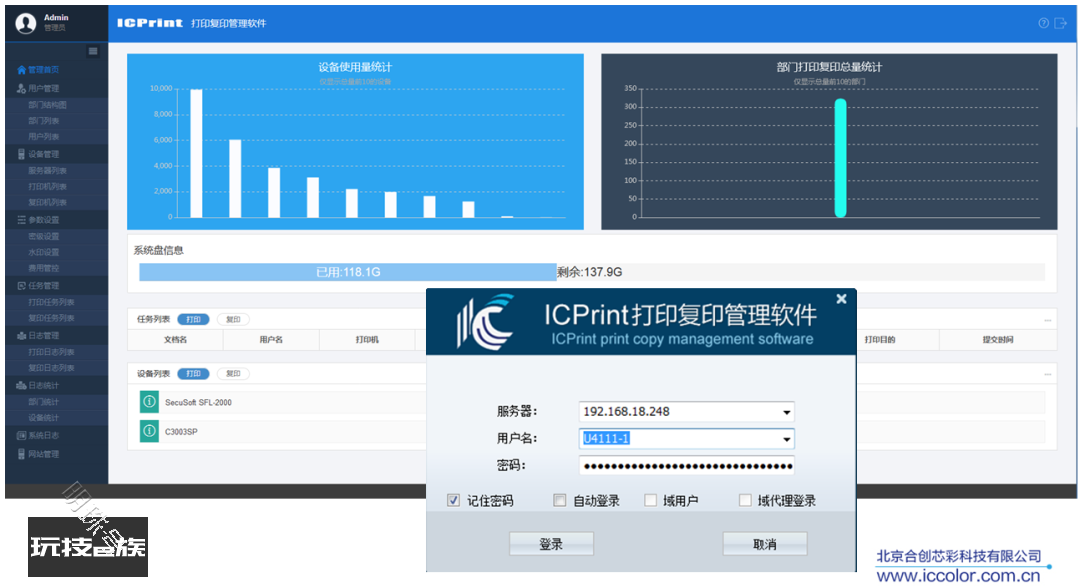The width and height of the screenshot is (1080, 588).
Task: Expand the 用户名 dropdown arrow
Action: tap(786, 439)
